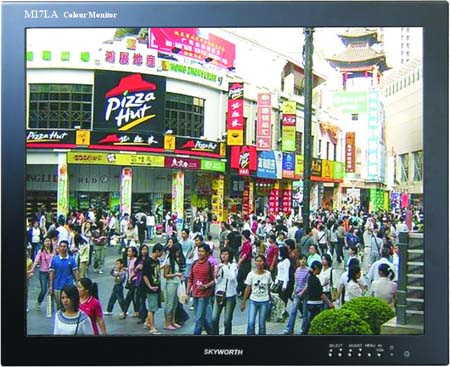
Task: Click the M17LA Colour Monitor label
Action: (x=70, y=14)
